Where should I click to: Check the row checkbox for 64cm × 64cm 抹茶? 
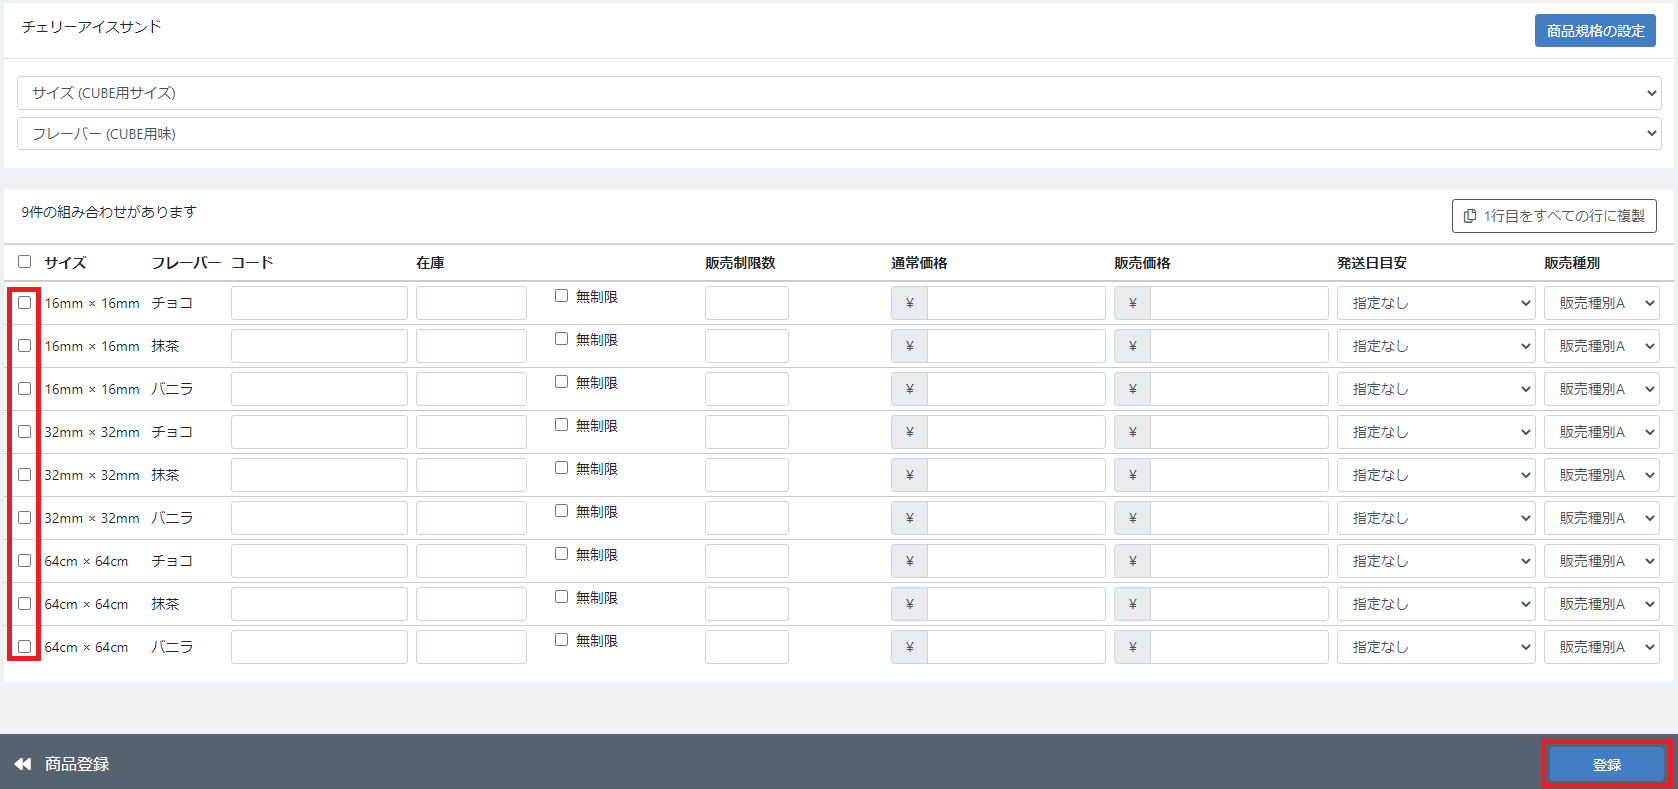point(25,604)
